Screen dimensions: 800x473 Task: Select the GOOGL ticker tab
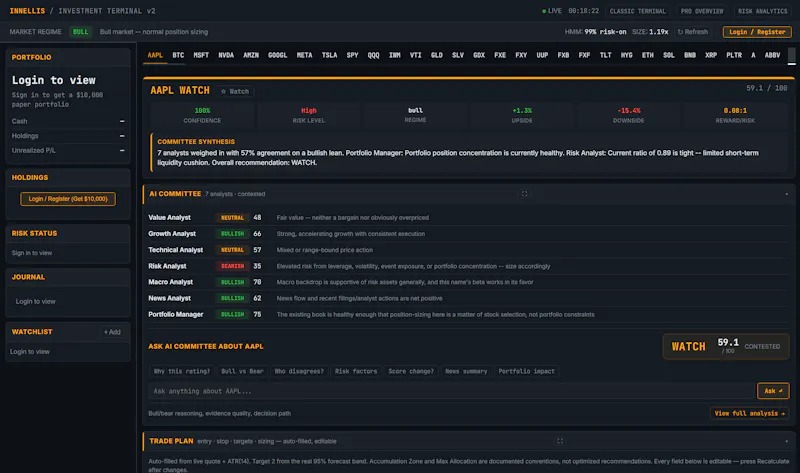tap(278, 55)
